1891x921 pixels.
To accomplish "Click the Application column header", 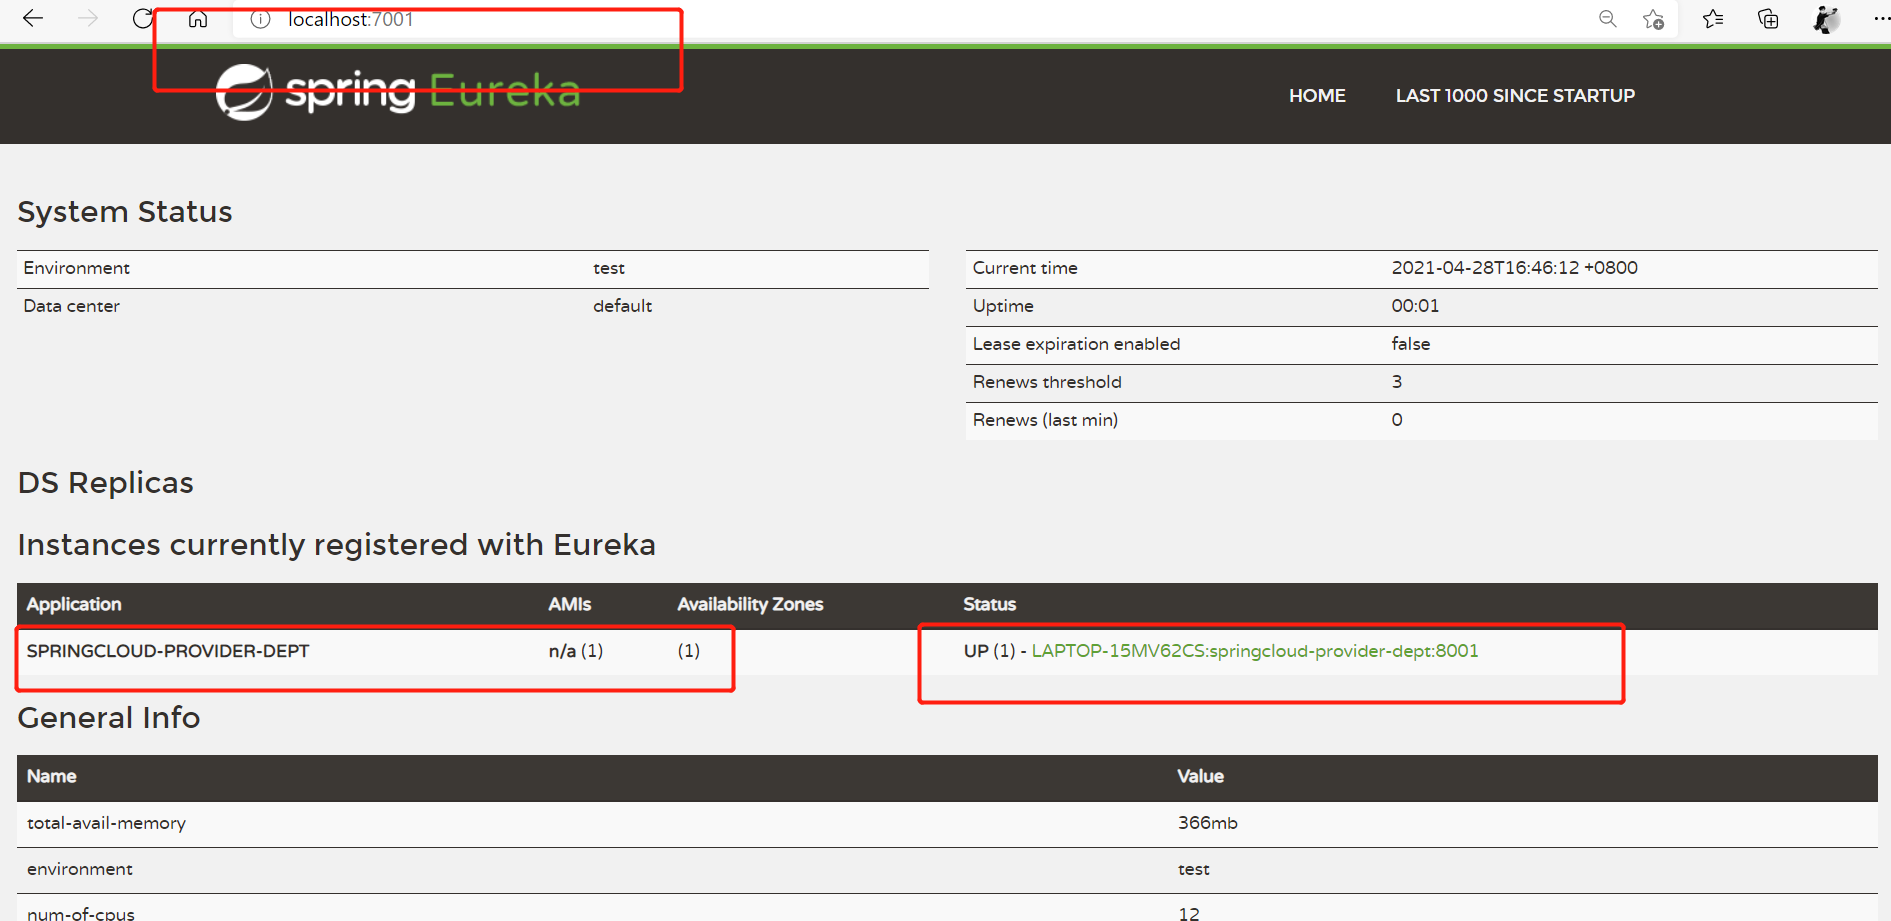I will pos(74,604).
